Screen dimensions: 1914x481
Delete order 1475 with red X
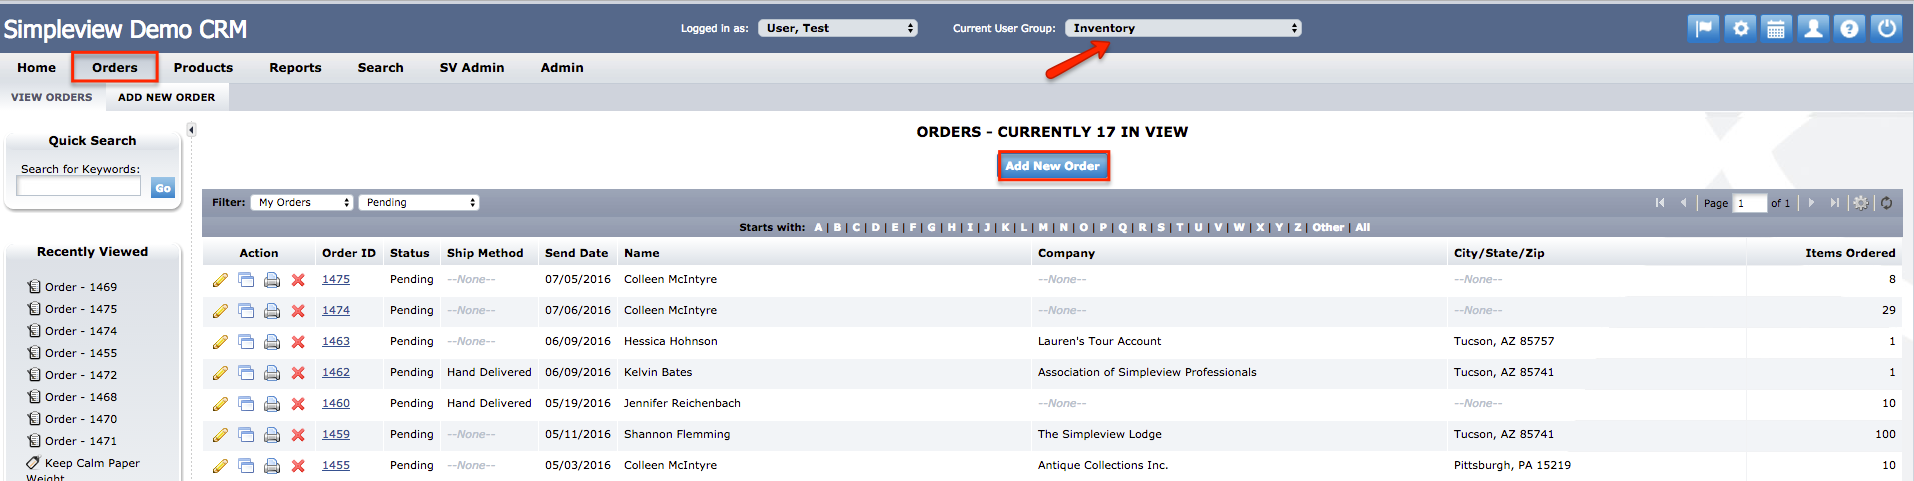click(298, 280)
